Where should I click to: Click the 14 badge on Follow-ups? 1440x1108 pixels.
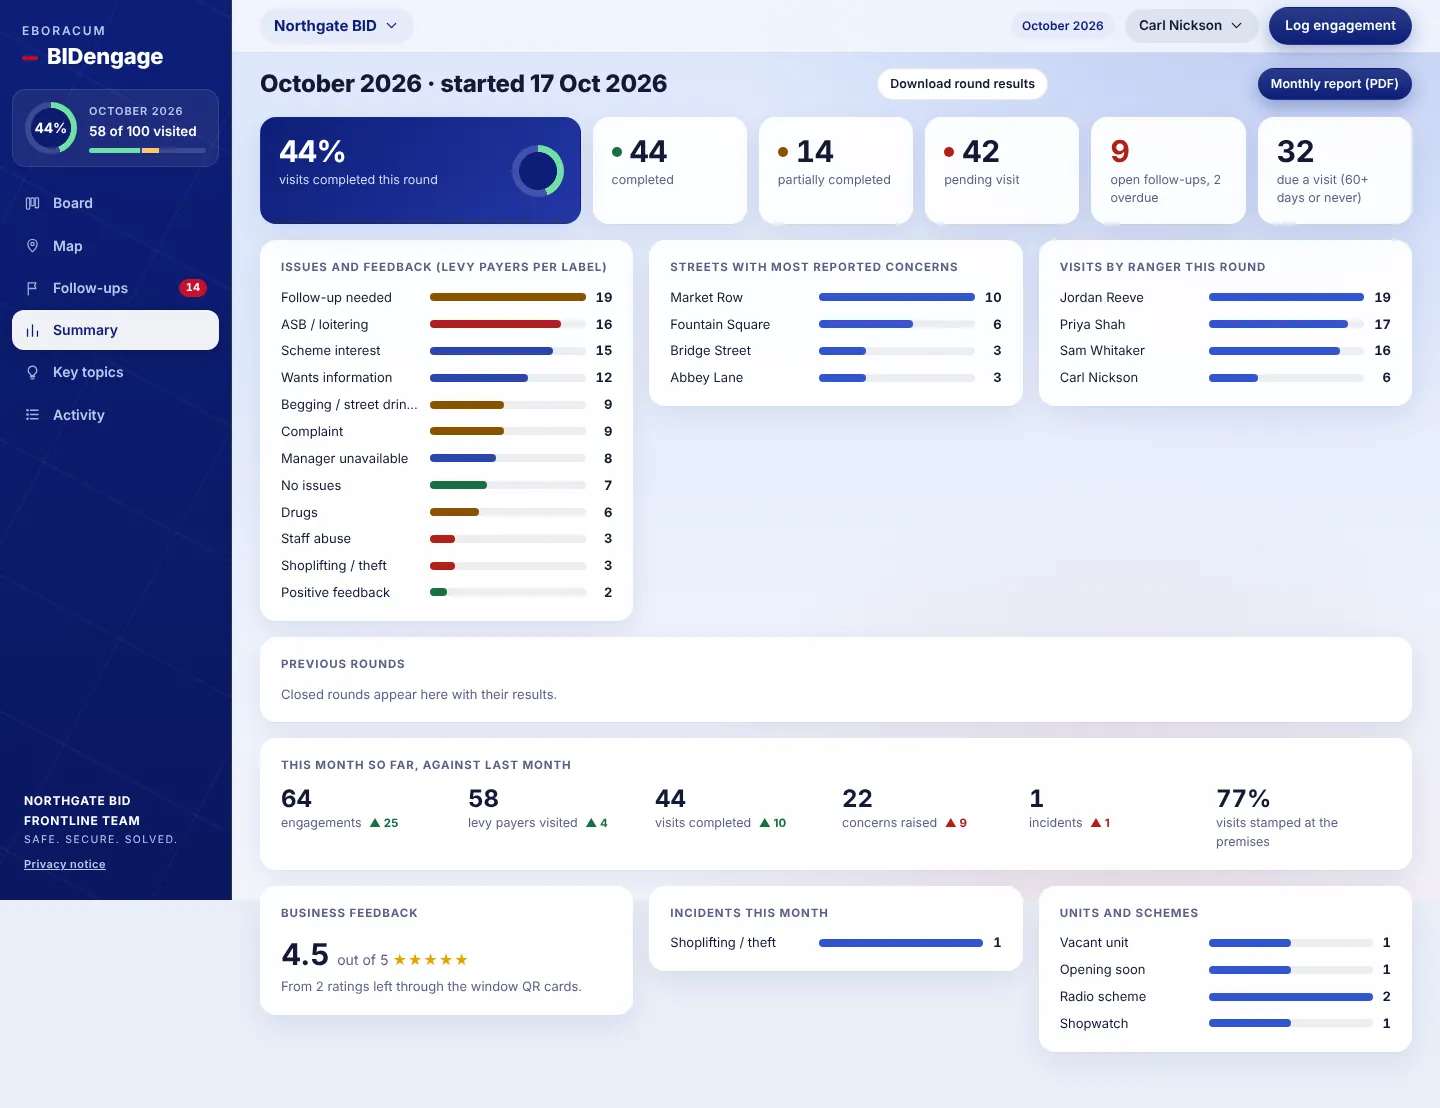point(193,288)
